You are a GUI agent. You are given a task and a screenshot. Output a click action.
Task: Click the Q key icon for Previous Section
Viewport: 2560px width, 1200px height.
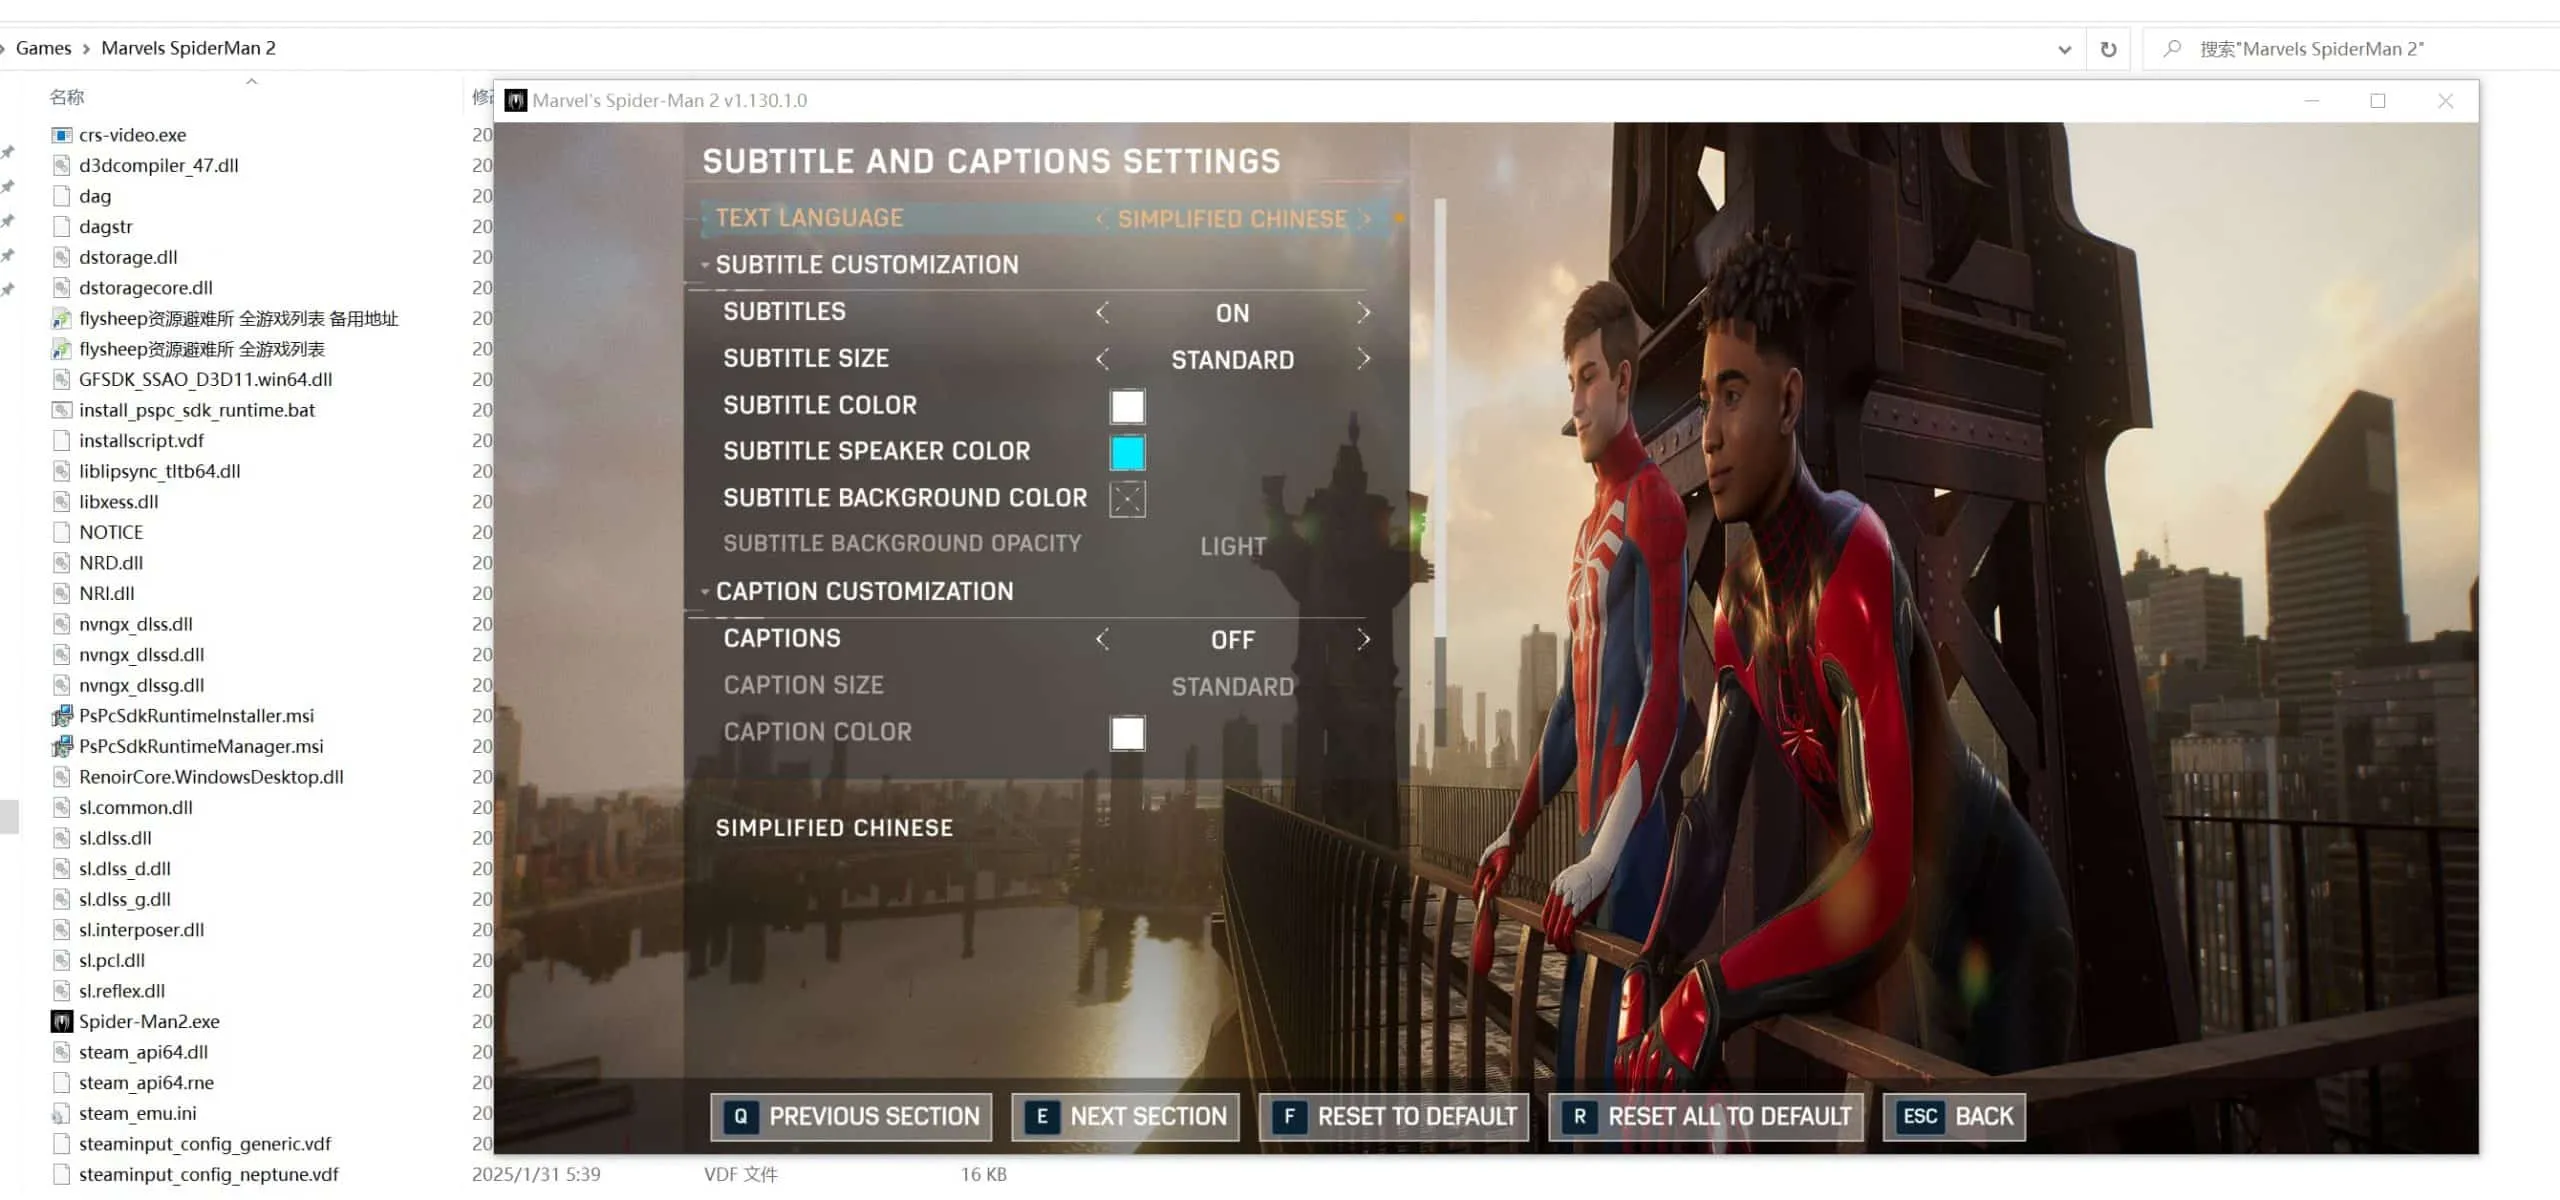click(740, 1116)
